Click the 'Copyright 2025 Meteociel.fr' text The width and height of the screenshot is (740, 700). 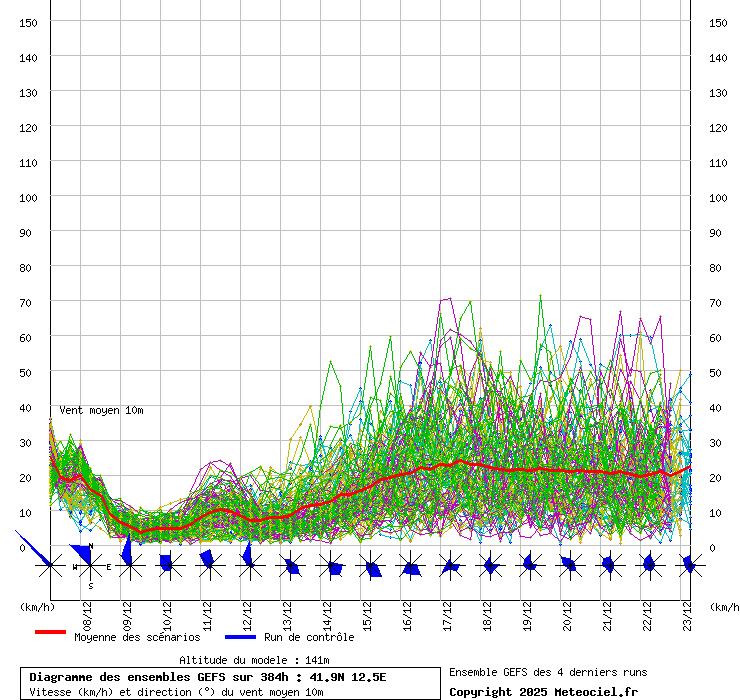click(543, 692)
